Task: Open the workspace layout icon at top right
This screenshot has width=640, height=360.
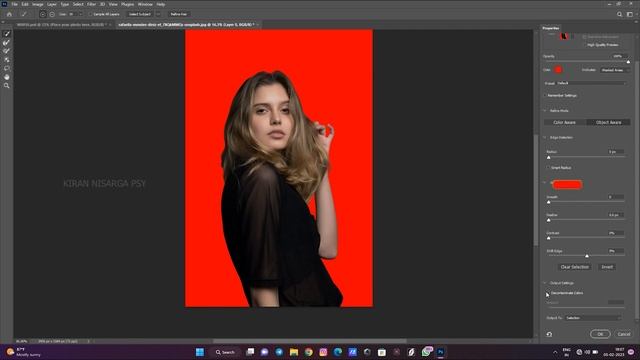Action: point(629,14)
